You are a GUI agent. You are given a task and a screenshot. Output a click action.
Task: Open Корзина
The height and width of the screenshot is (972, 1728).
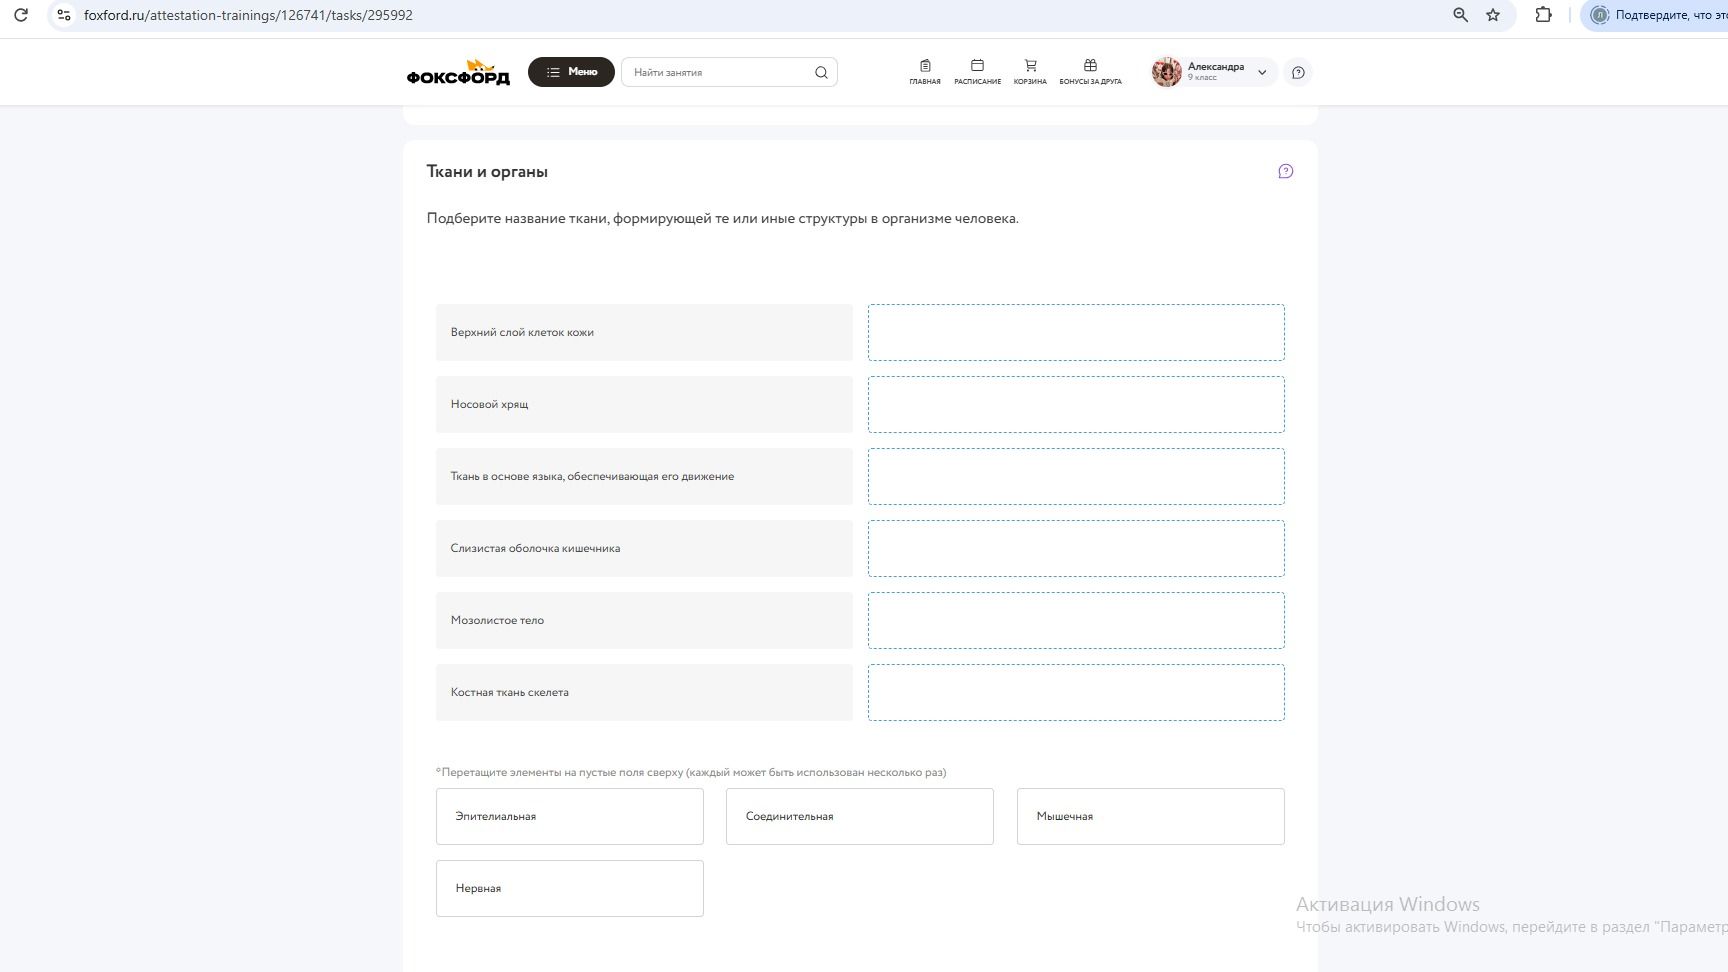(1030, 72)
